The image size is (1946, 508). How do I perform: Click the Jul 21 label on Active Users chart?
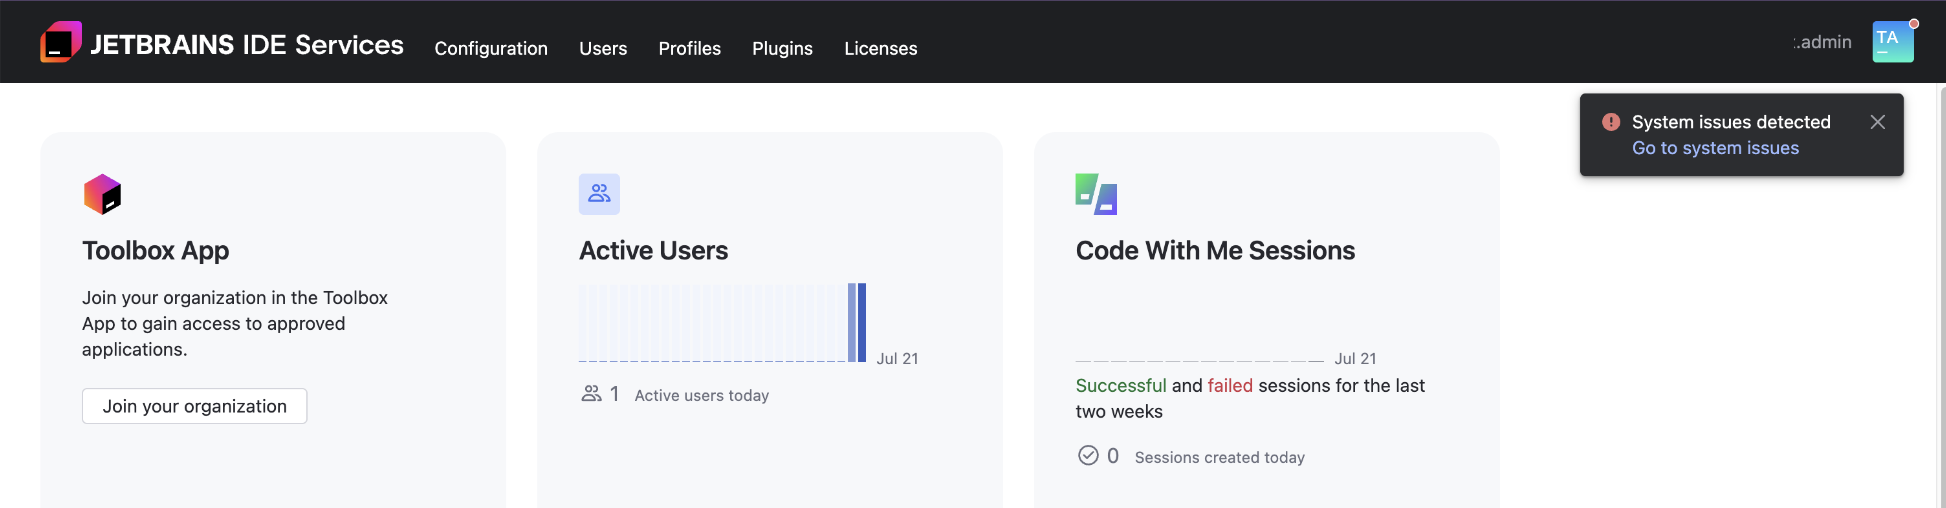click(897, 358)
